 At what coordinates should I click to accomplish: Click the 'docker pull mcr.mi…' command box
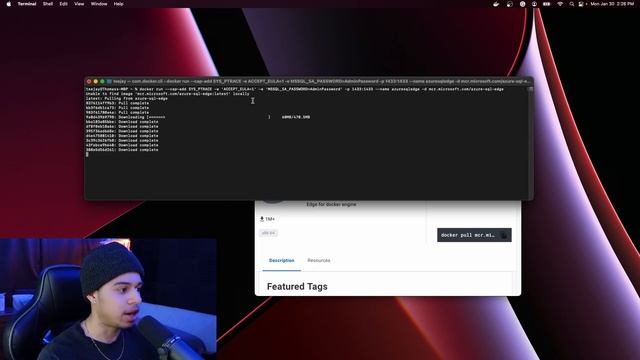coord(474,235)
